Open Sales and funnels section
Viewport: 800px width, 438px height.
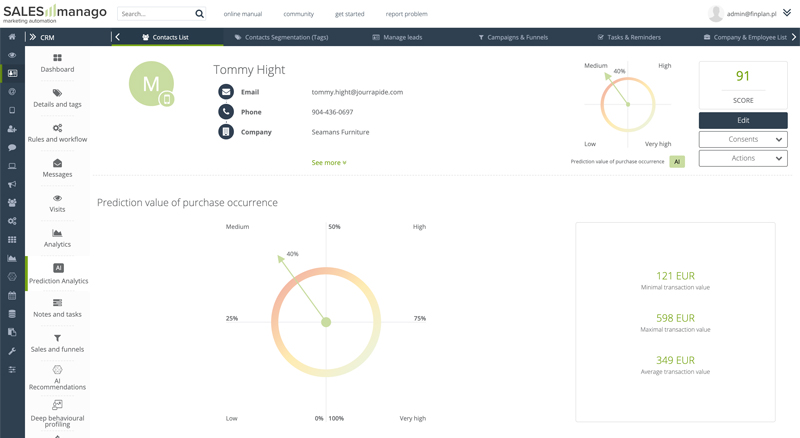[x=58, y=344]
